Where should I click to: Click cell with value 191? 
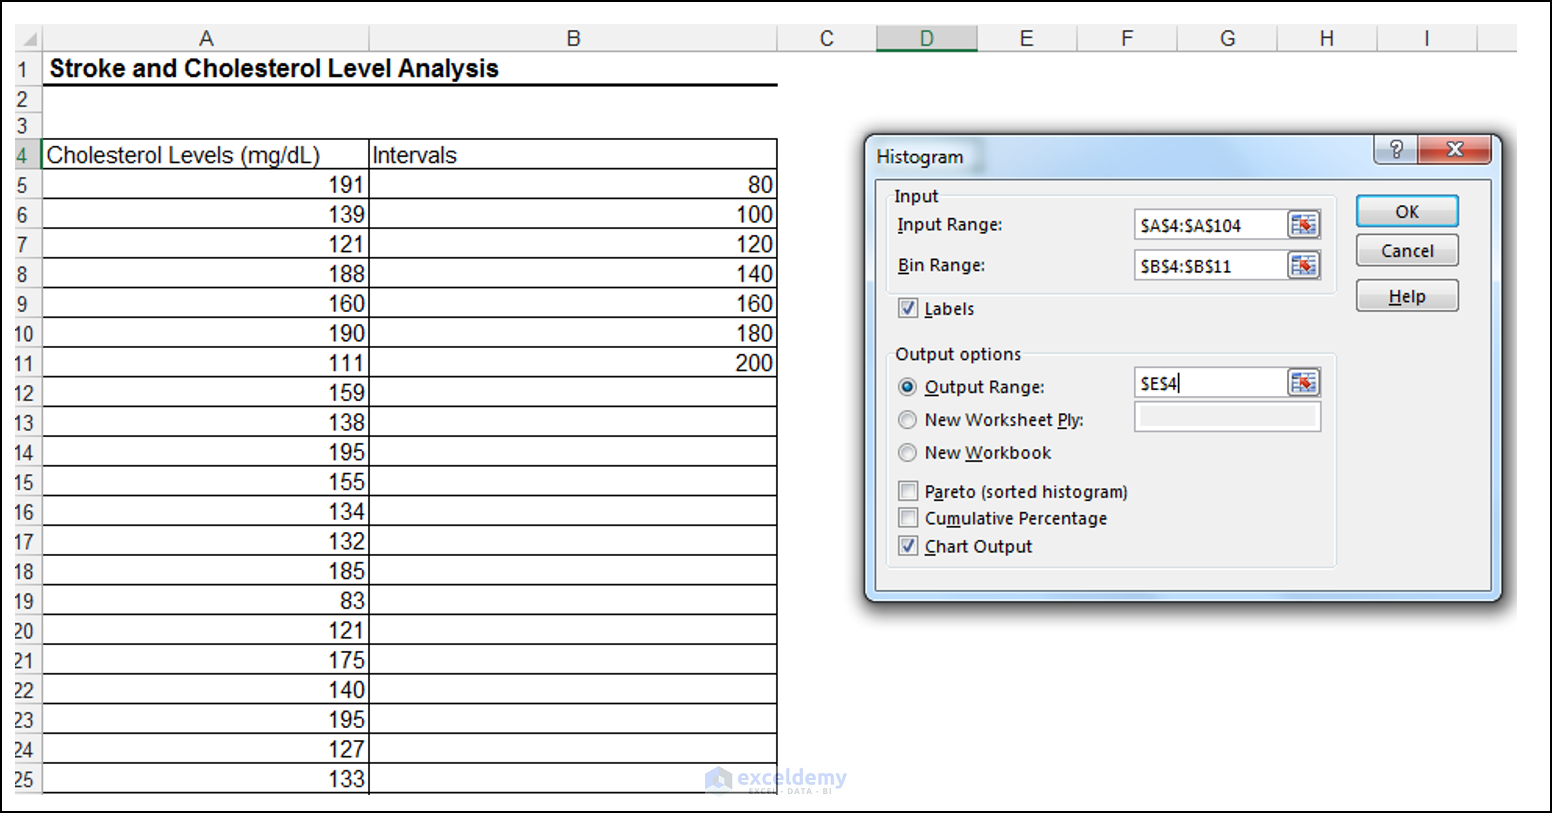coord(206,185)
